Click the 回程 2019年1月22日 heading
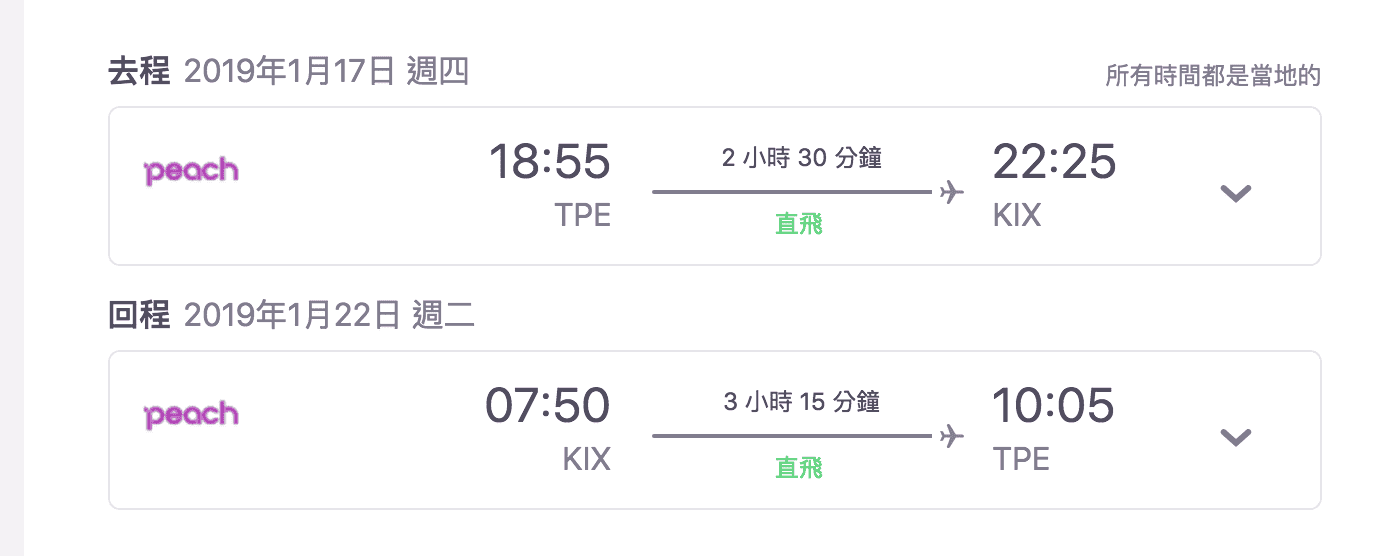The image size is (1390, 556). tap(291, 316)
